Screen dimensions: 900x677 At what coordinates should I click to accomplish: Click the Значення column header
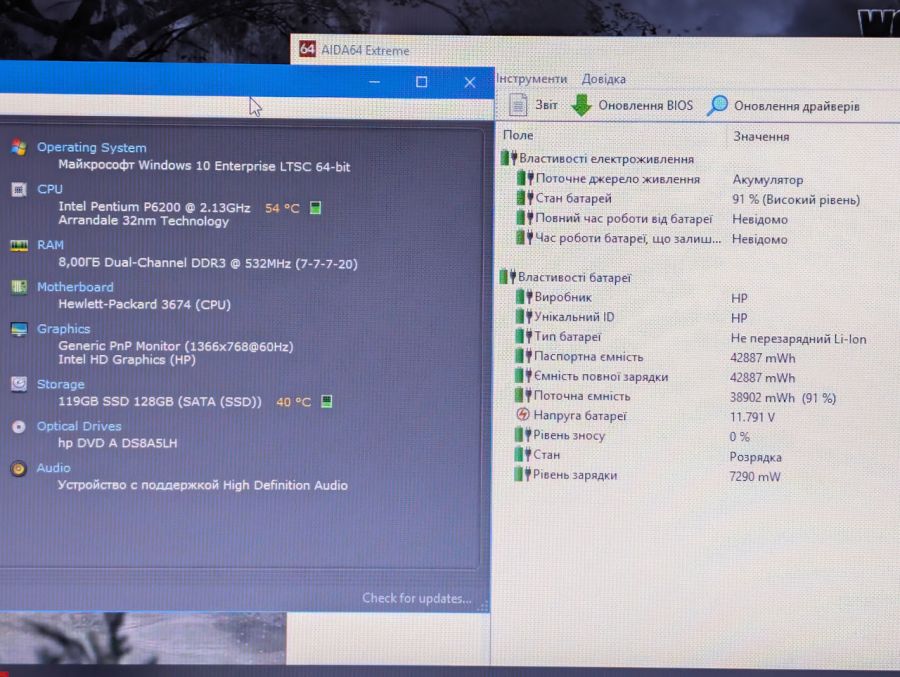761,137
